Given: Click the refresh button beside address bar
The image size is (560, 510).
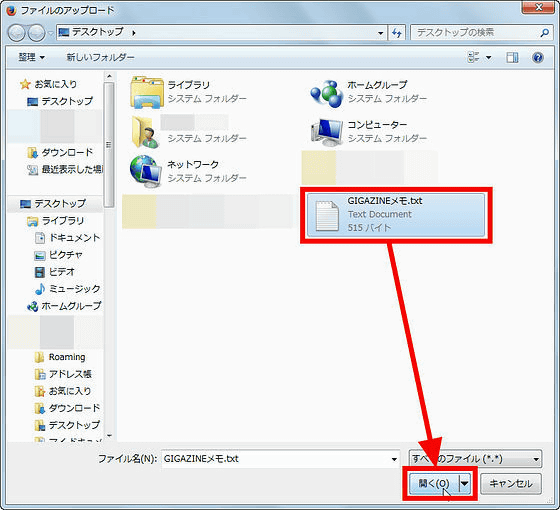Looking at the screenshot, I should [x=397, y=33].
